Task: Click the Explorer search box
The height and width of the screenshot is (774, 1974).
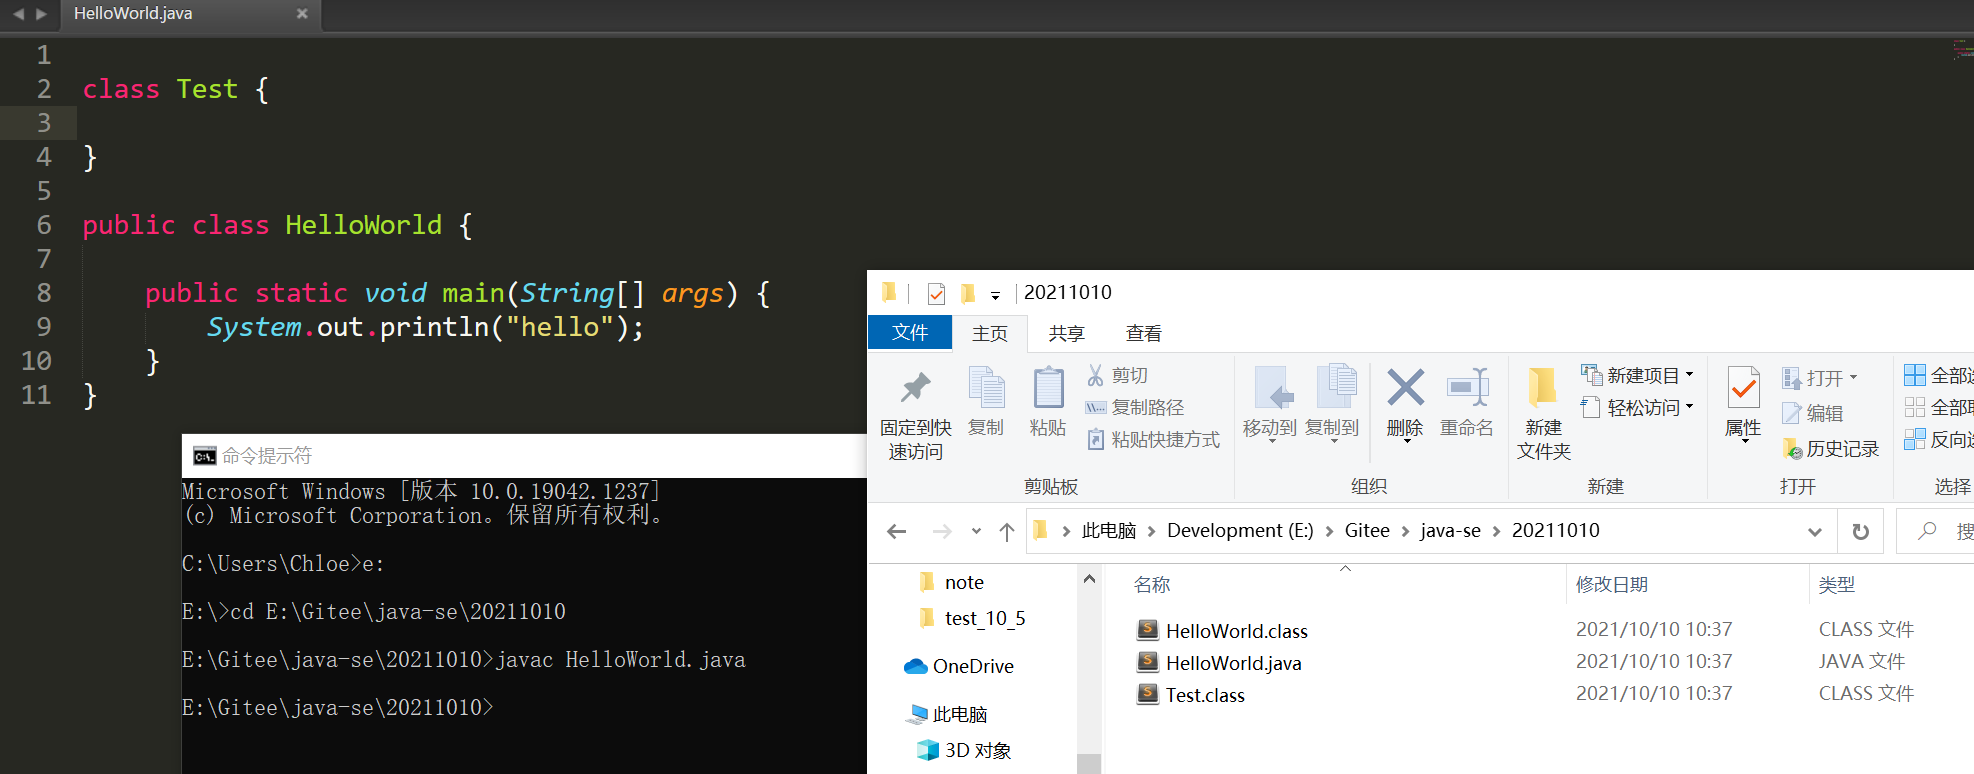Action: pyautogui.click(x=1936, y=531)
